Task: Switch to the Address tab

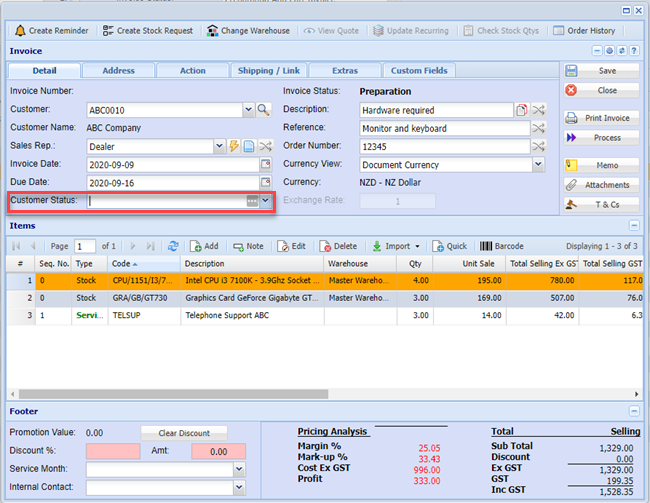Action: [x=118, y=71]
